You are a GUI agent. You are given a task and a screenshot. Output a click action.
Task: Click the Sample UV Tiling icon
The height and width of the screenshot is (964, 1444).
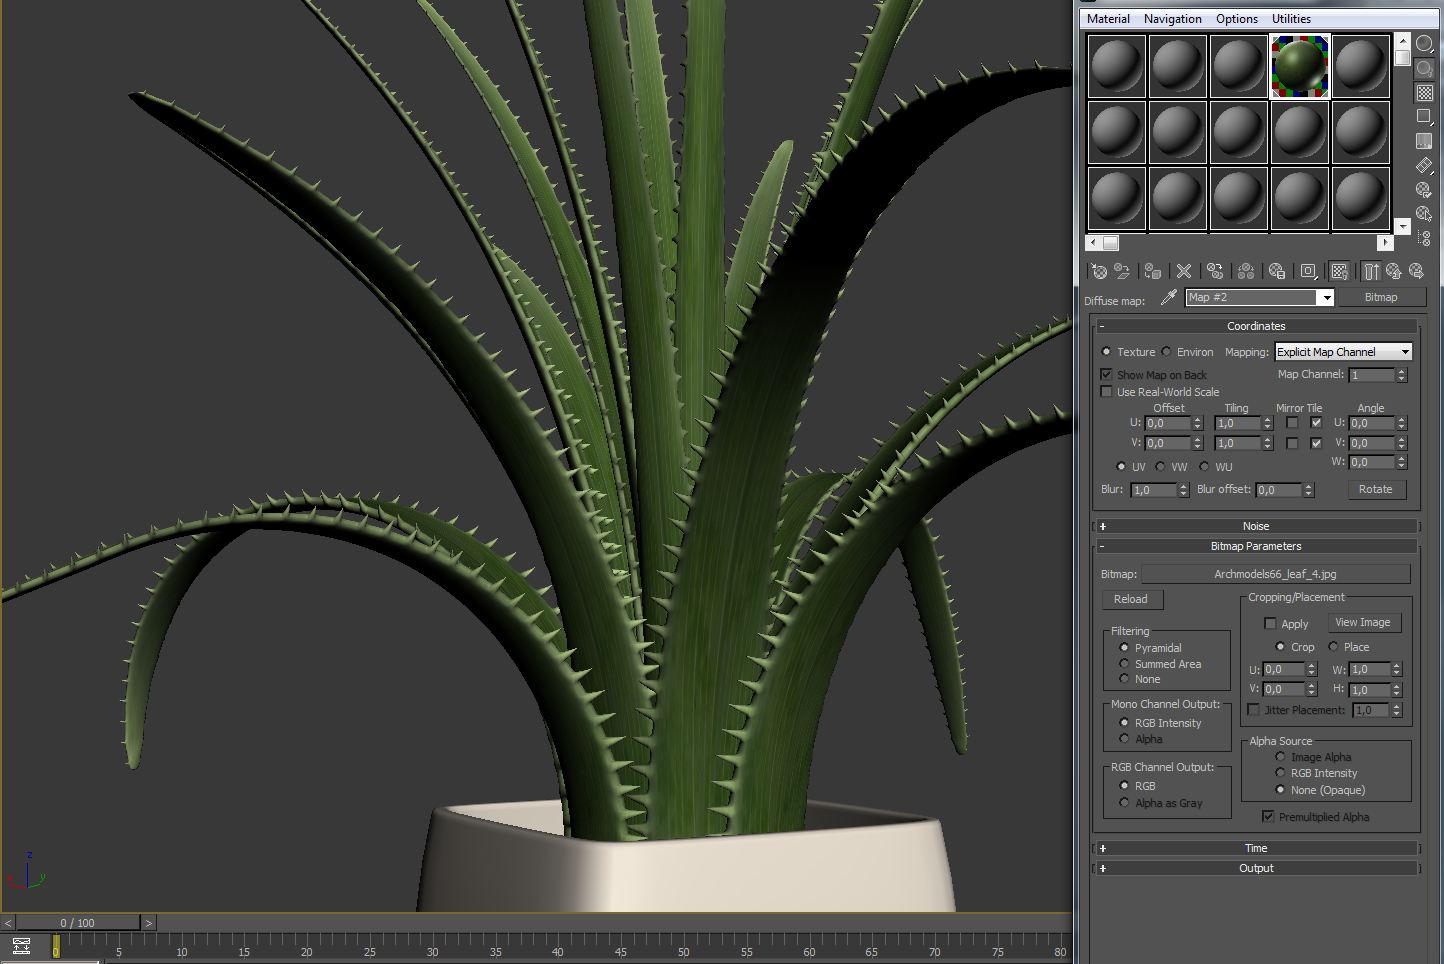[1425, 117]
